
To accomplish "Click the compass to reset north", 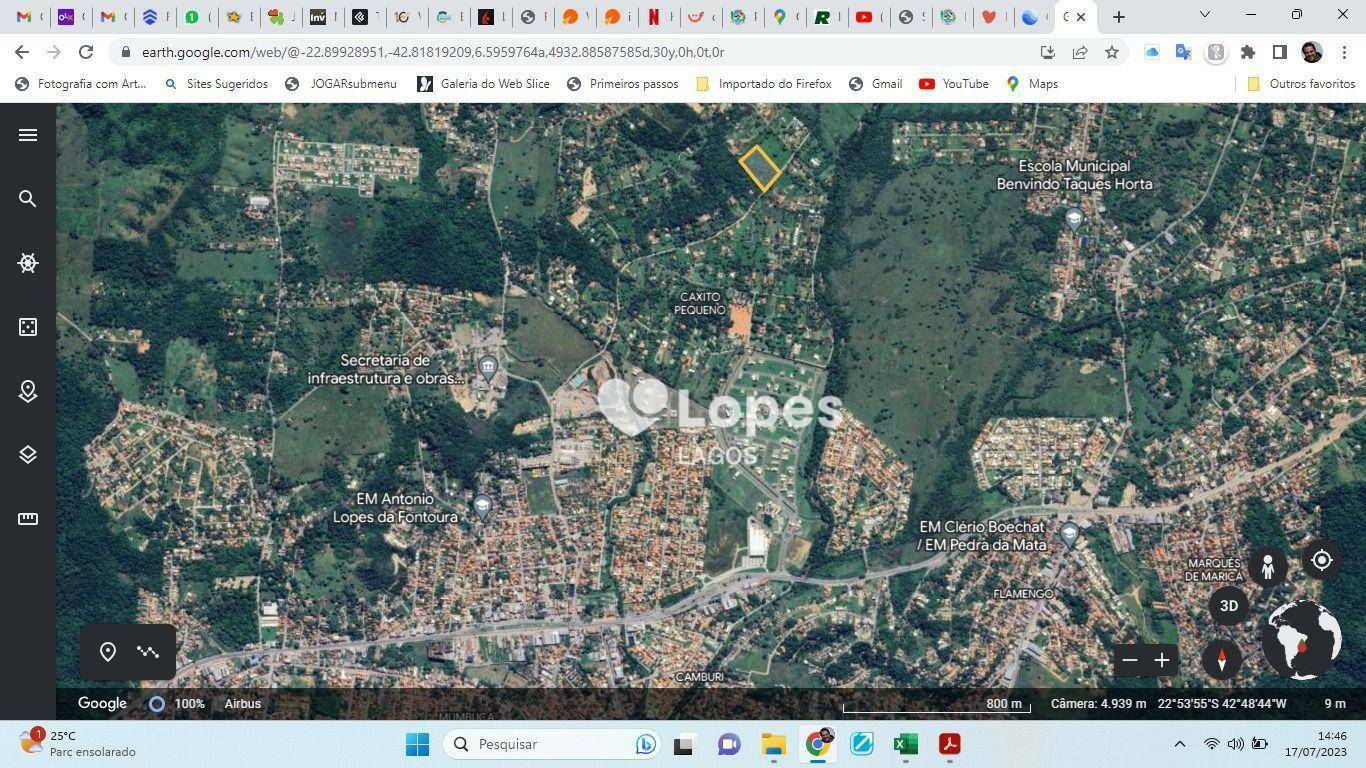I will pyautogui.click(x=1221, y=660).
